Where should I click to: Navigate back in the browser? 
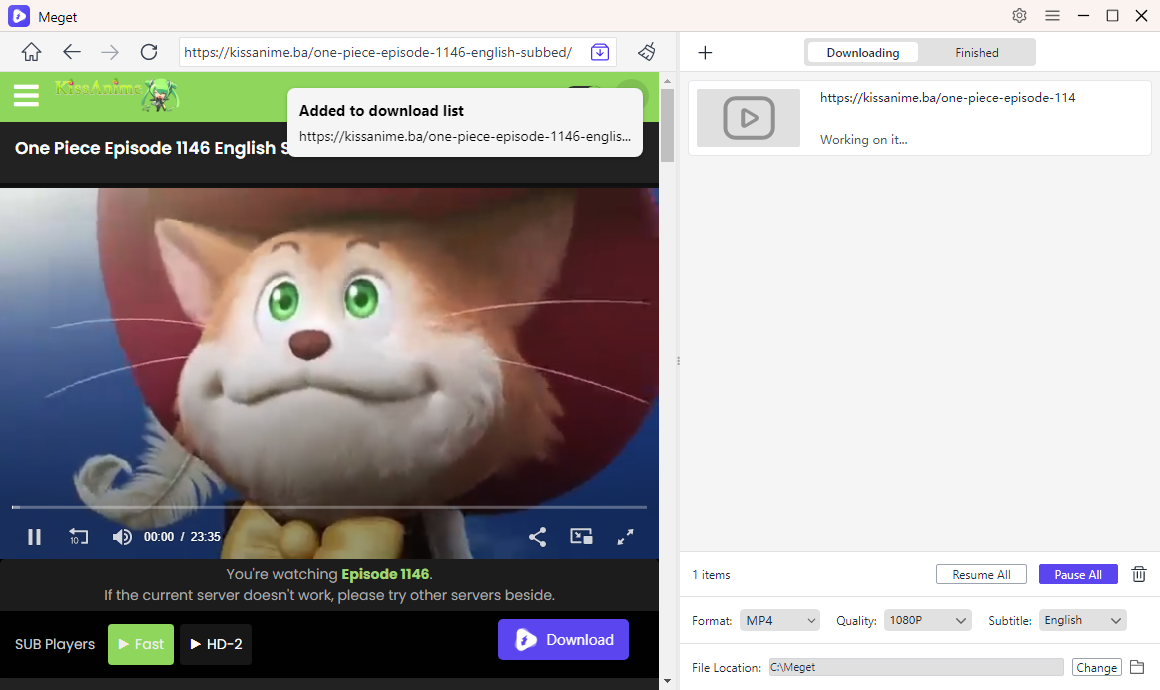tap(71, 52)
